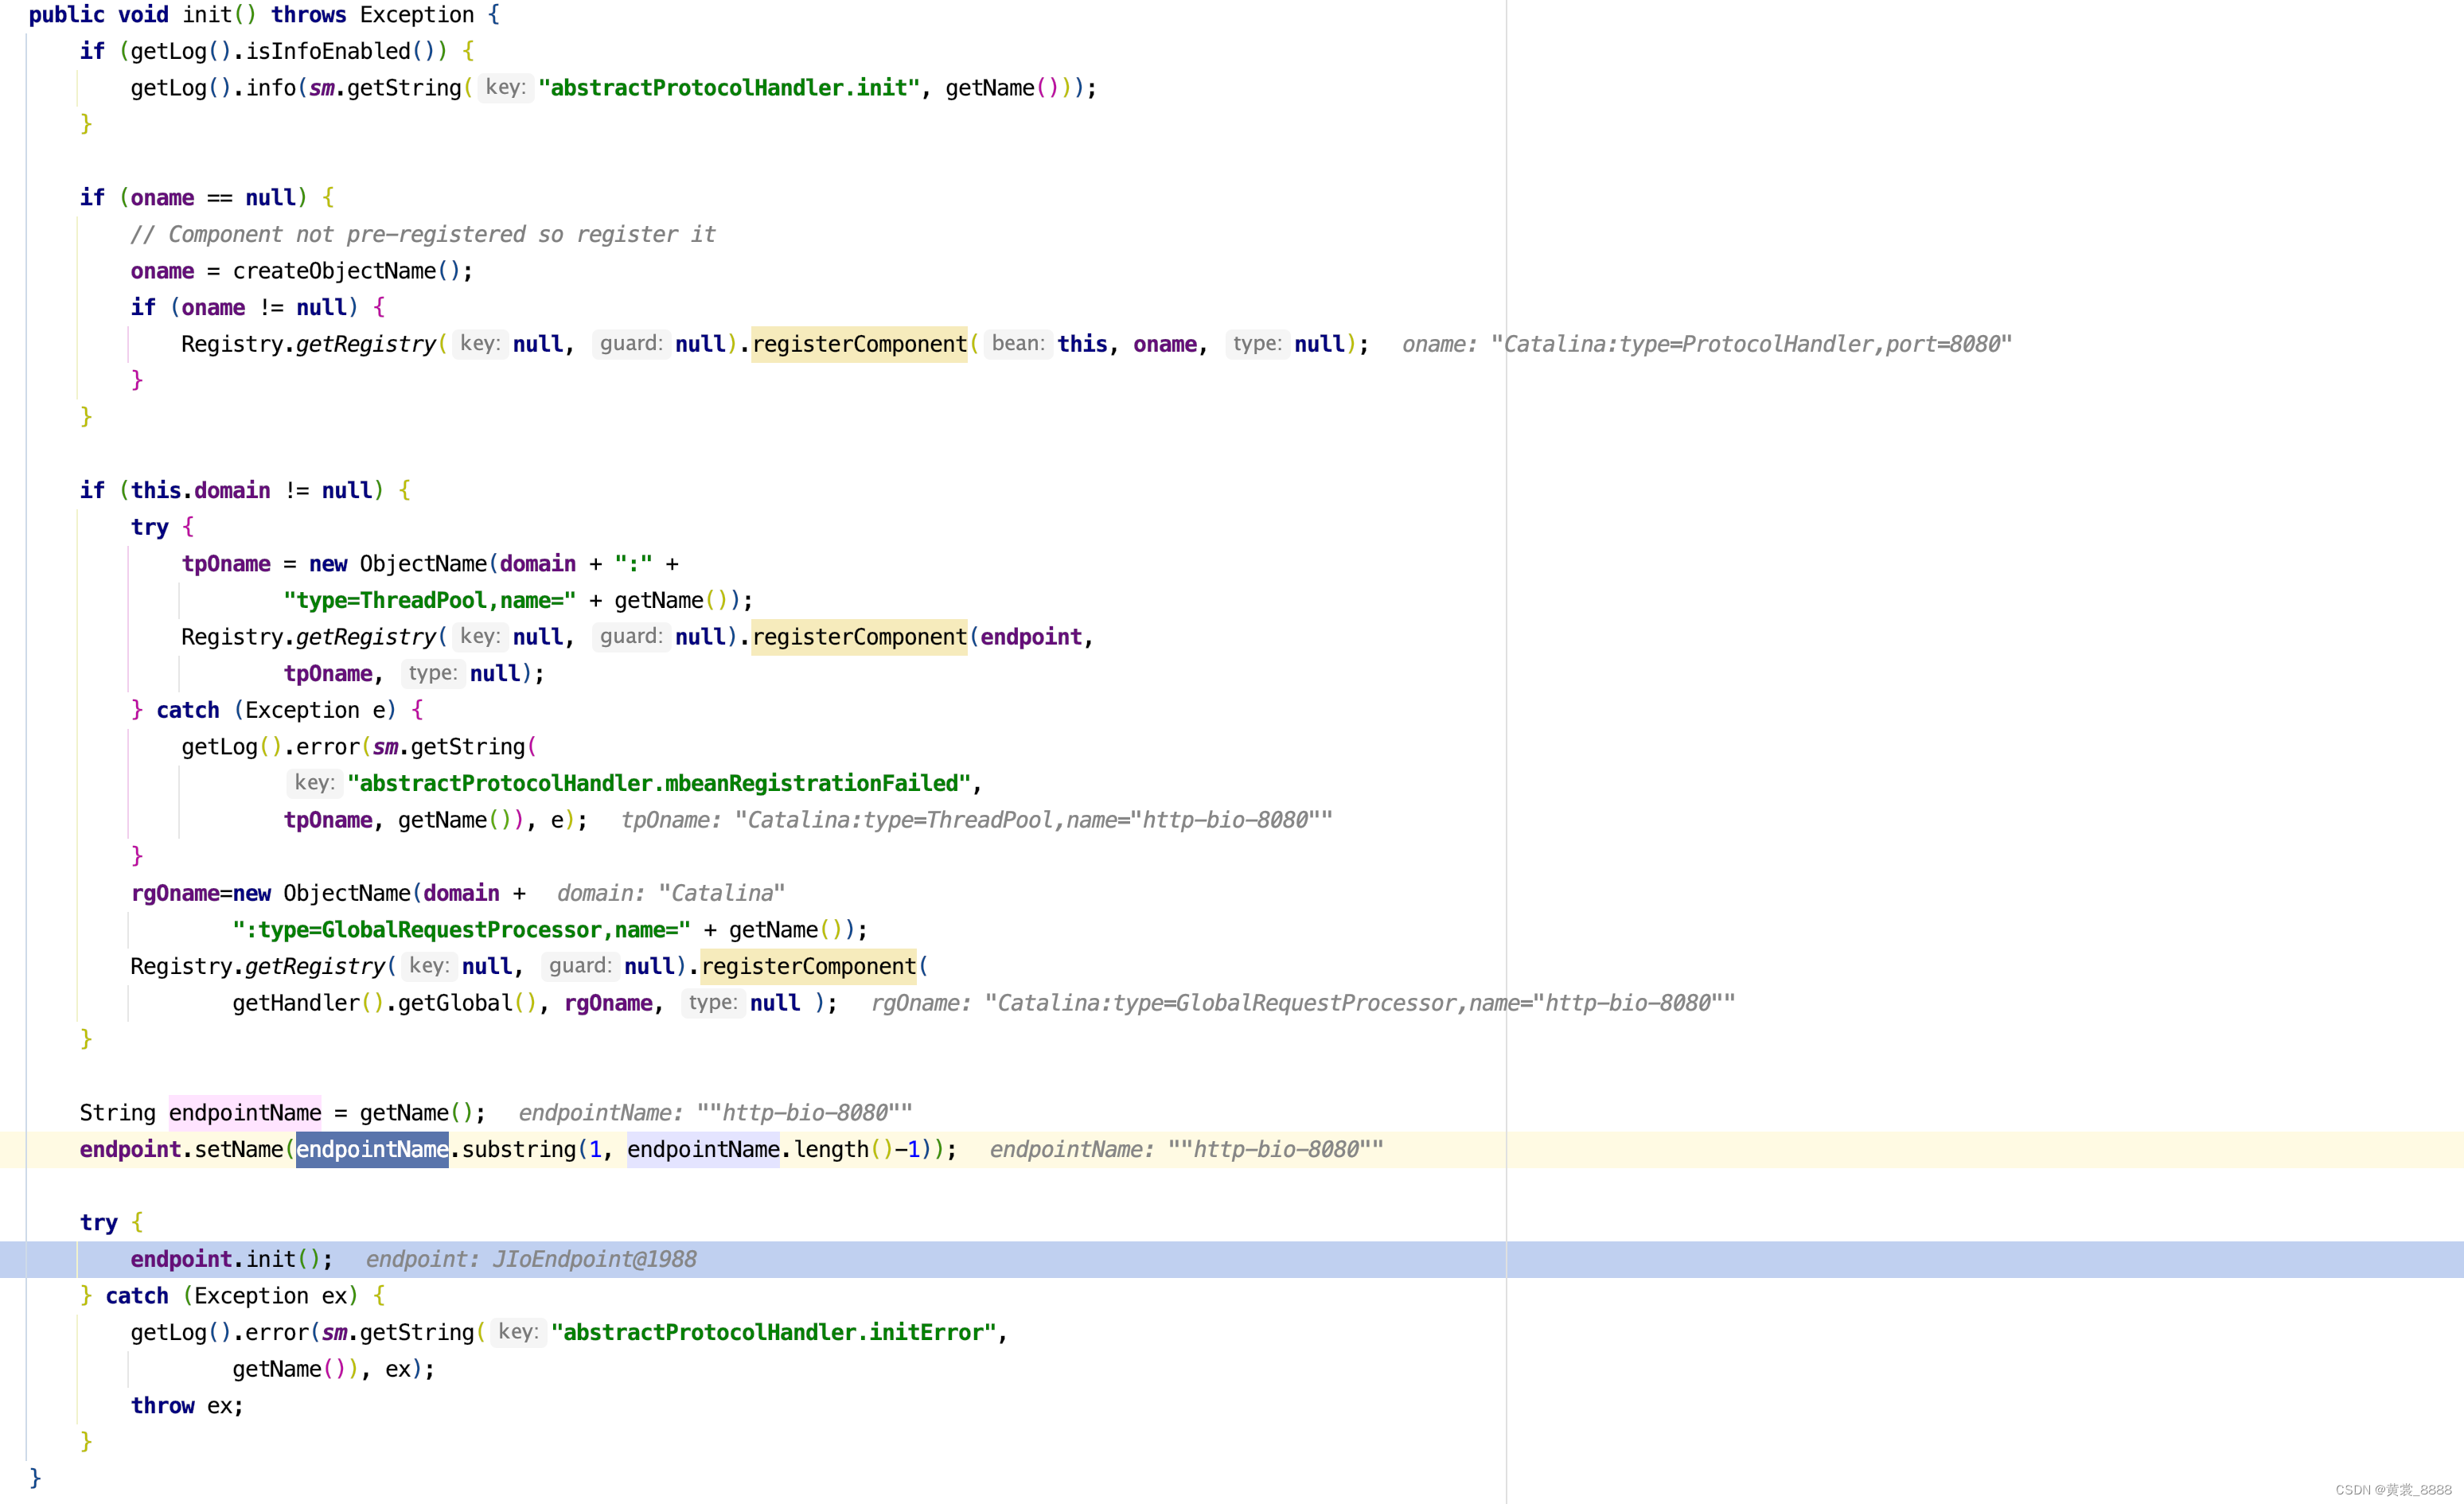Click the "abstractProtocolHandler.init" string literal
Image resolution: width=2464 pixels, height=1504 pixels.
(x=728, y=88)
